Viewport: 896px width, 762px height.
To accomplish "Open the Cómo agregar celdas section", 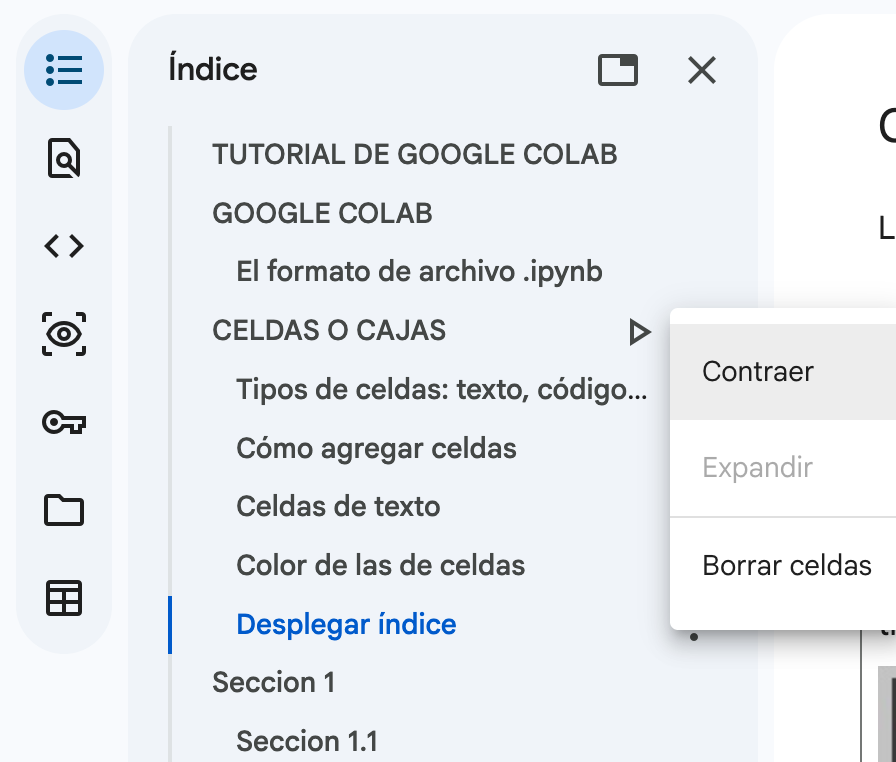I will (376, 448).
